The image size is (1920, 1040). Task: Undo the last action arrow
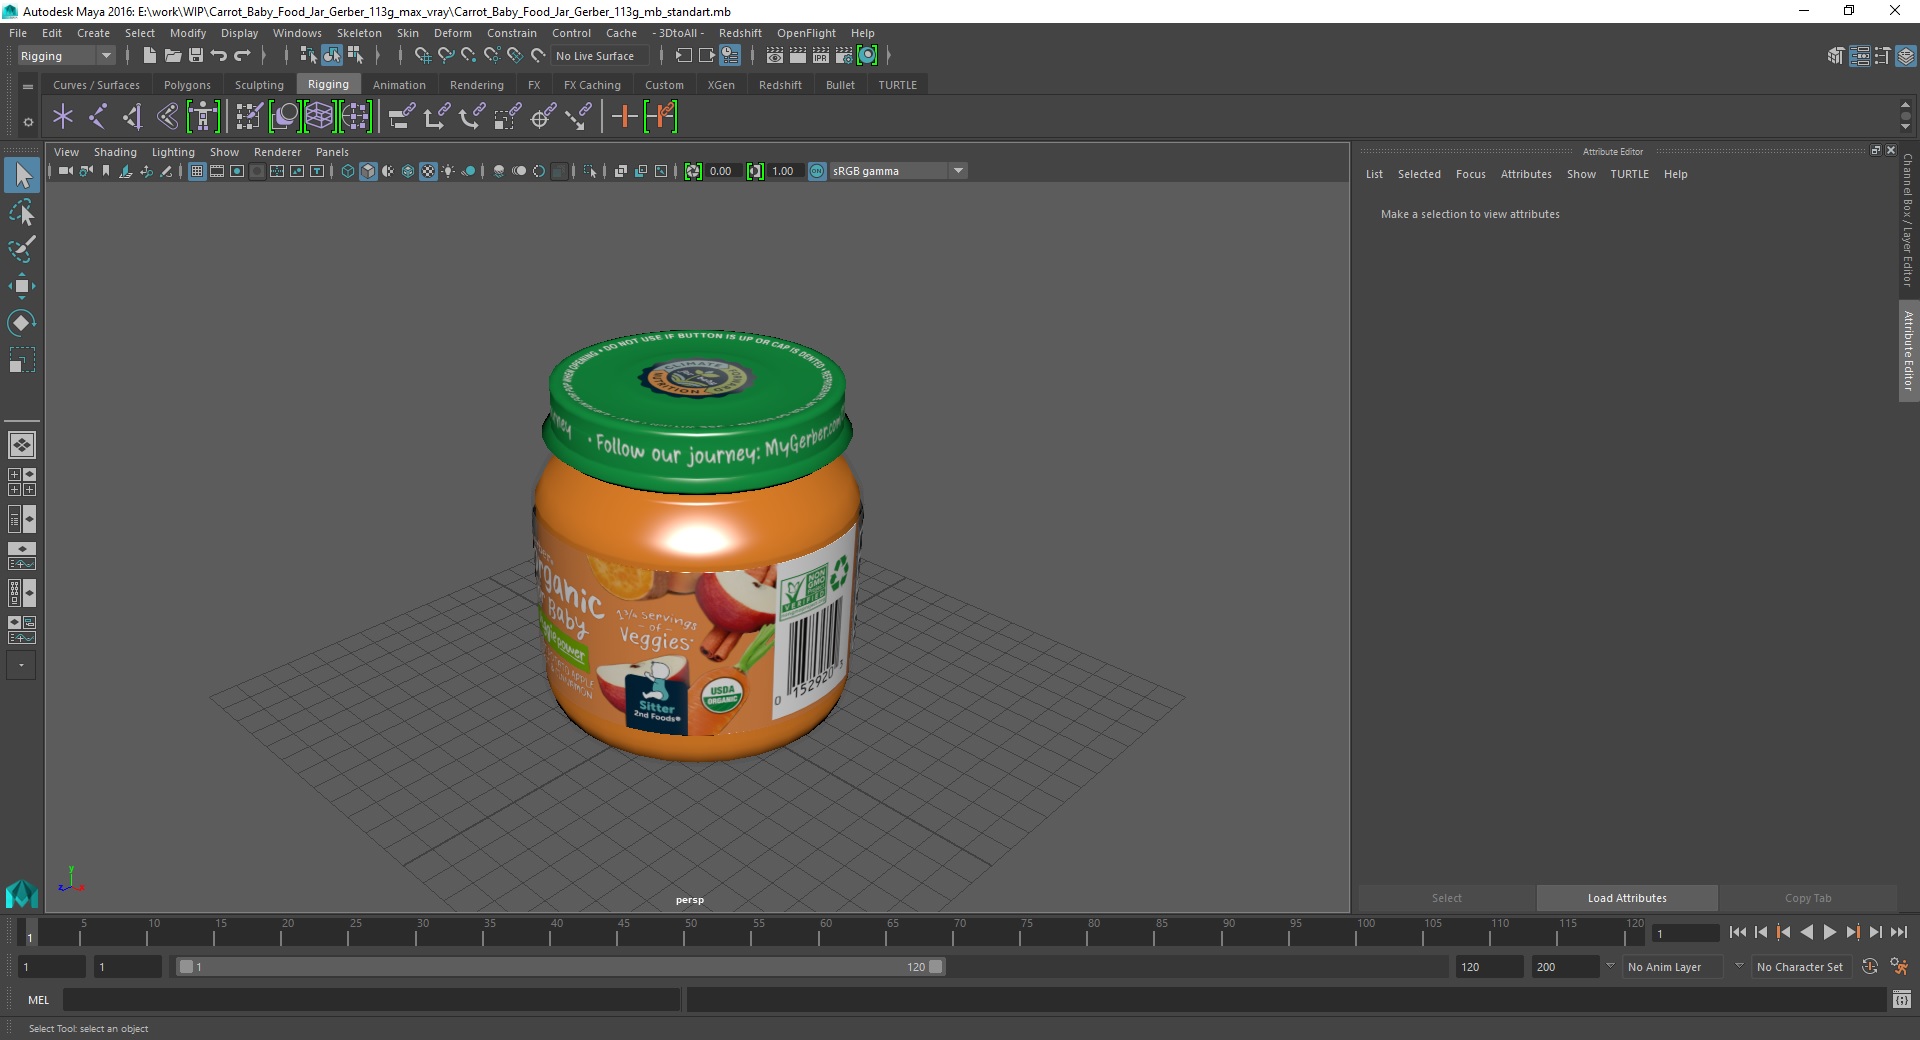pos(219,56)
